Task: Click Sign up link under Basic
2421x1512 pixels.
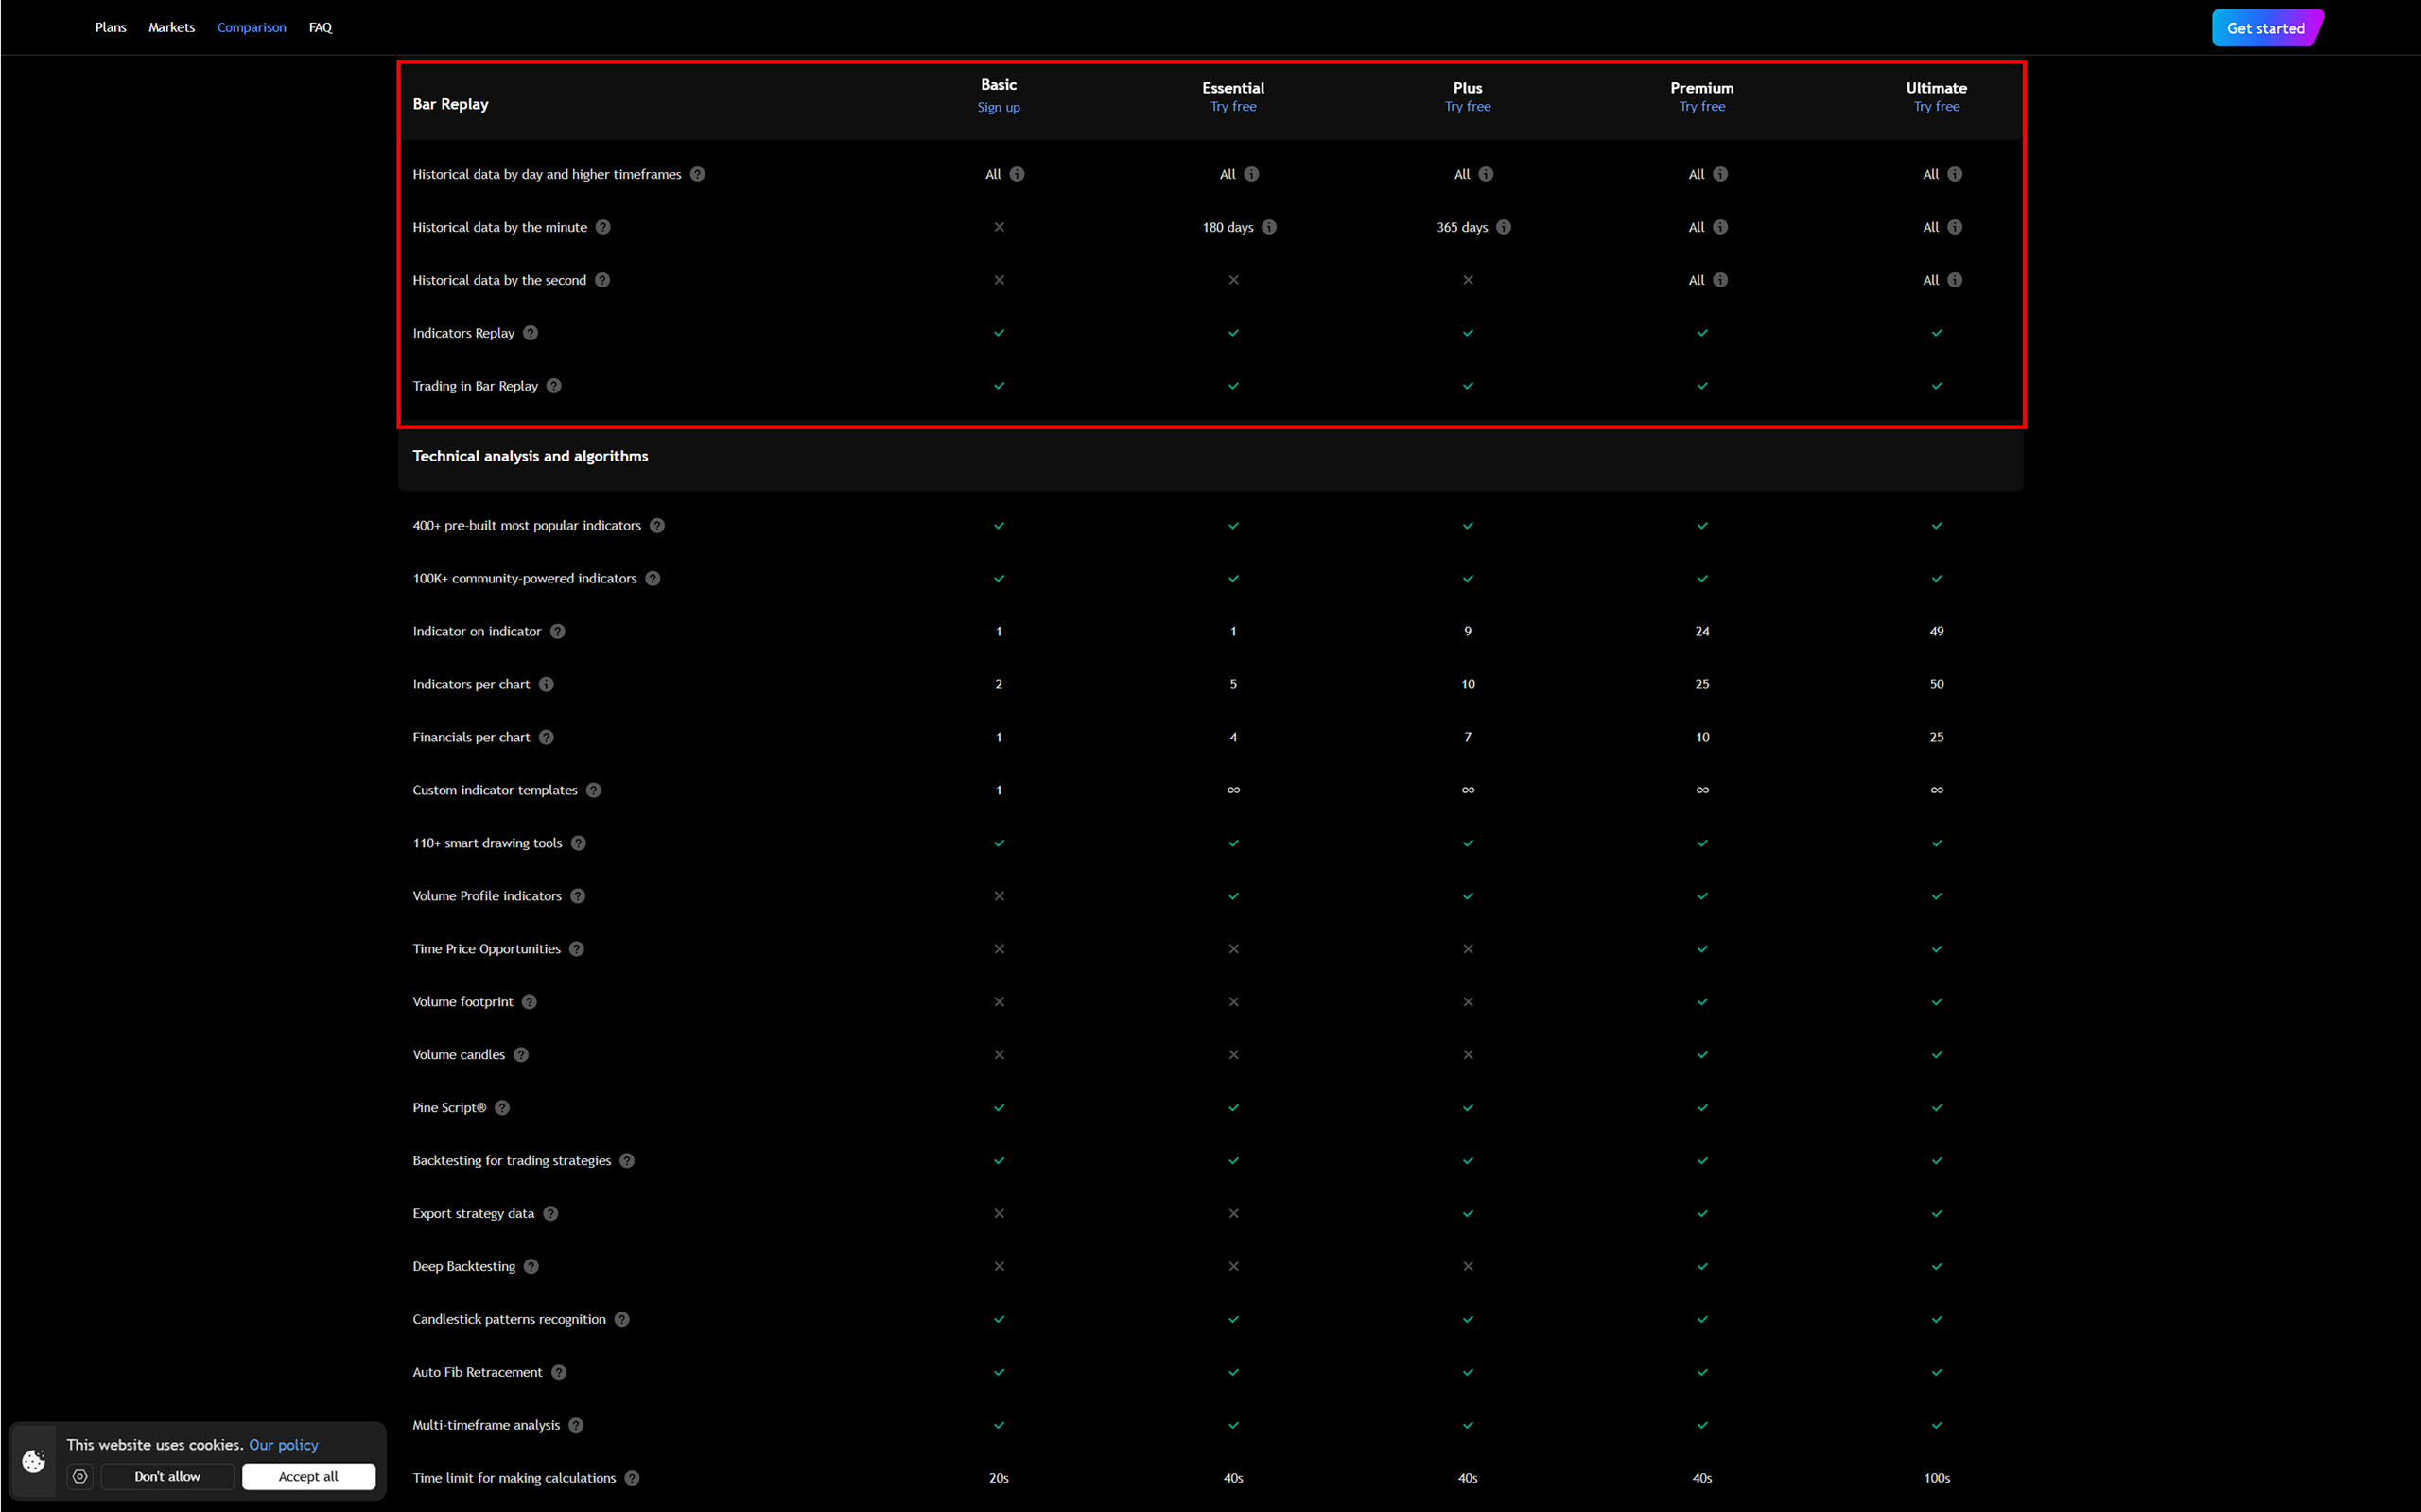Action: tap(998, 108)
